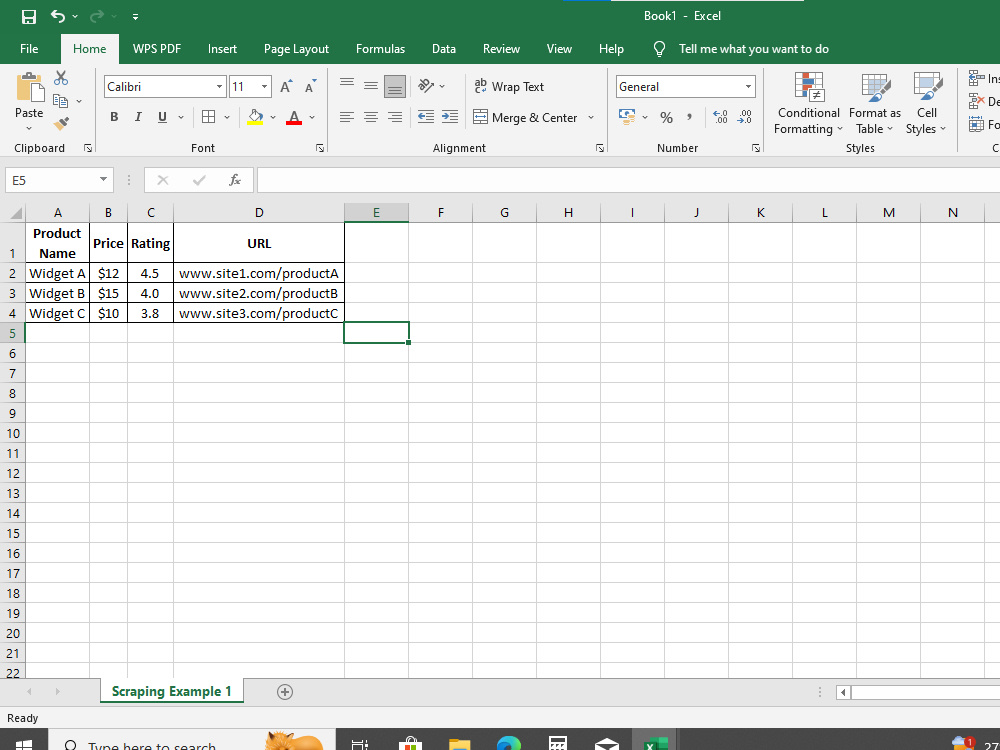Click Format as Table button
The width and height of the screenshot is (1000, 750).
click(875, 104)
